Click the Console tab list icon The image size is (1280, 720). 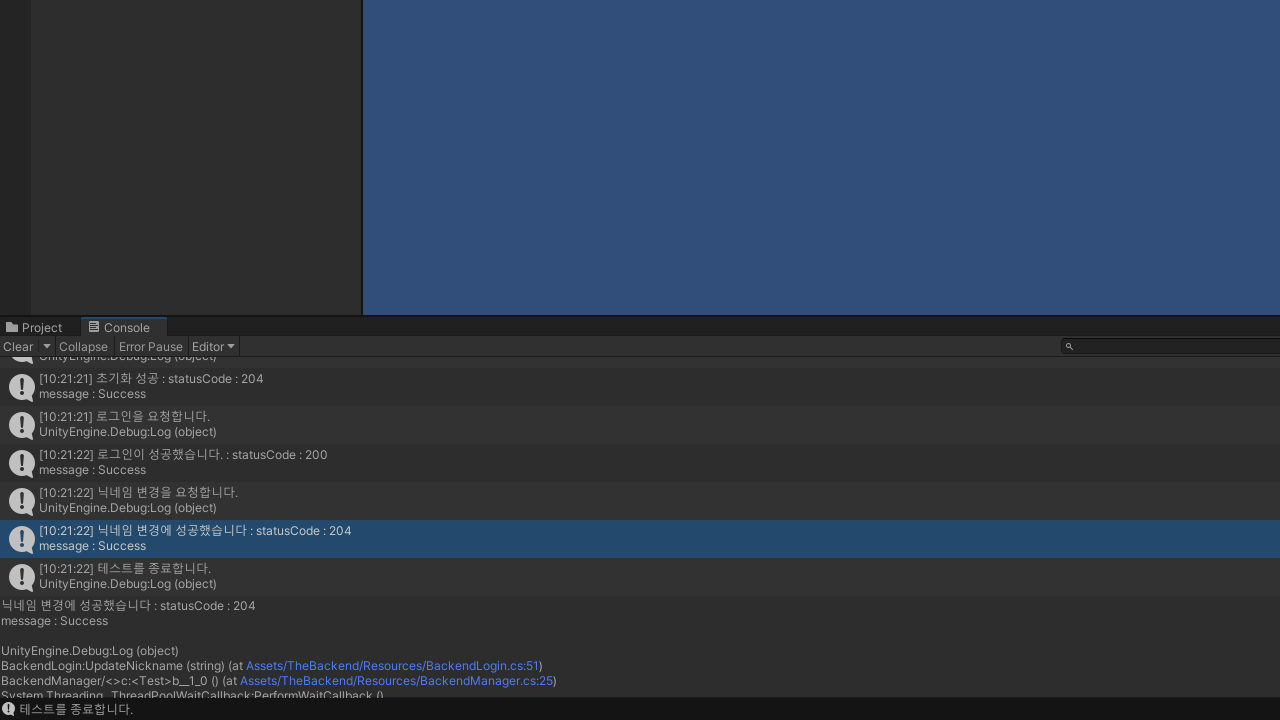[x=94, y=327]
